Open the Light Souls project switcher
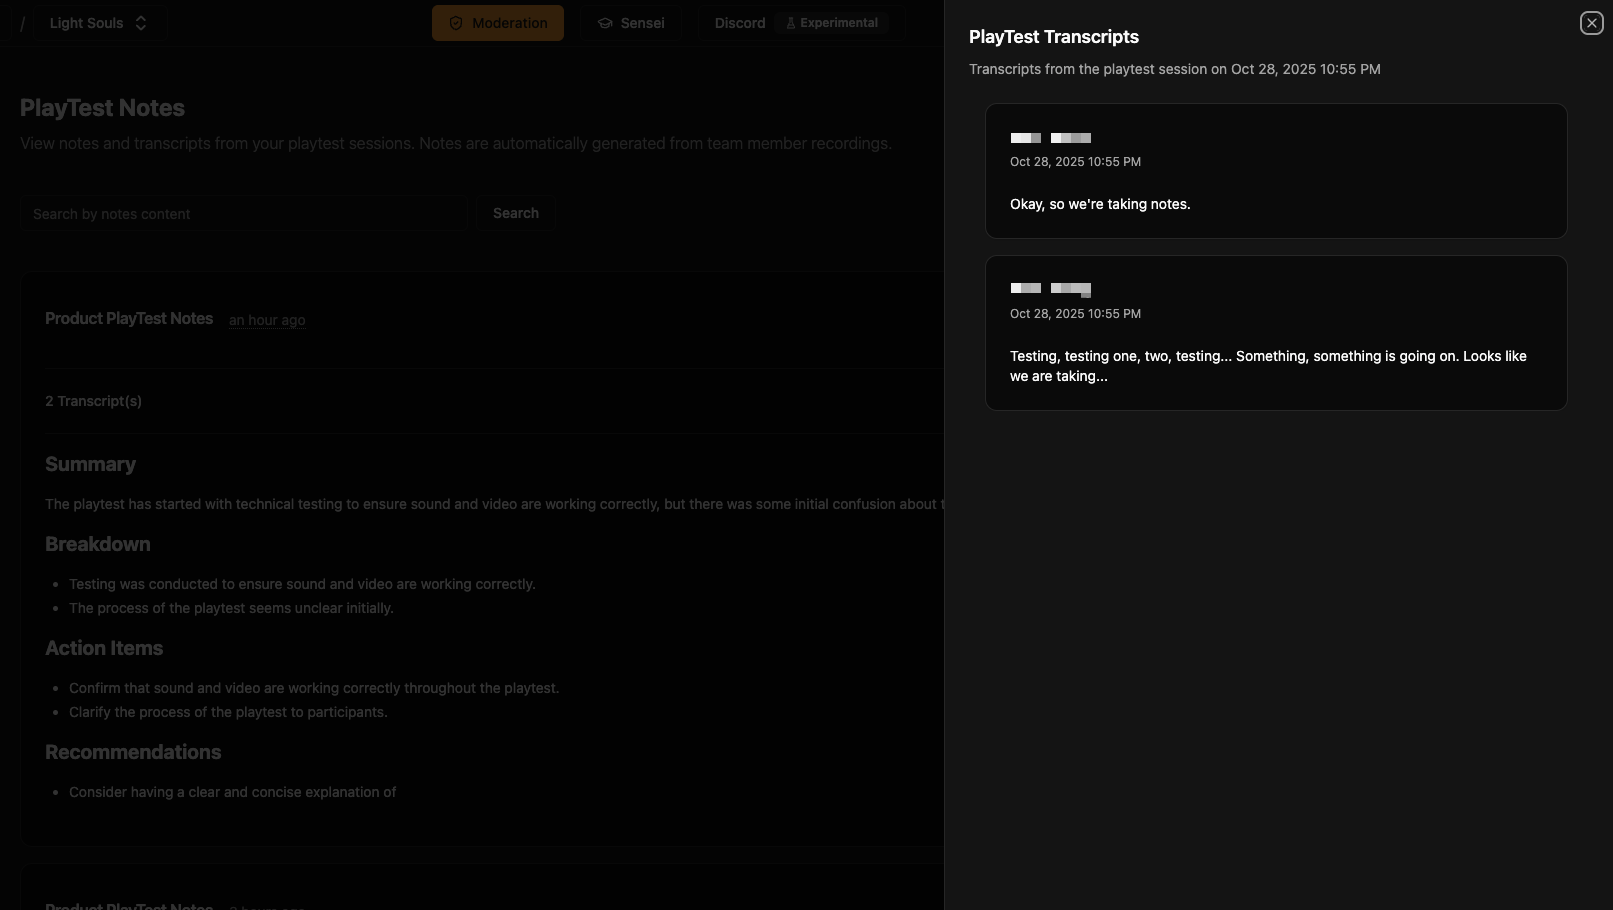The width and height of the screenshot is (1613, 910). (87, 23)
